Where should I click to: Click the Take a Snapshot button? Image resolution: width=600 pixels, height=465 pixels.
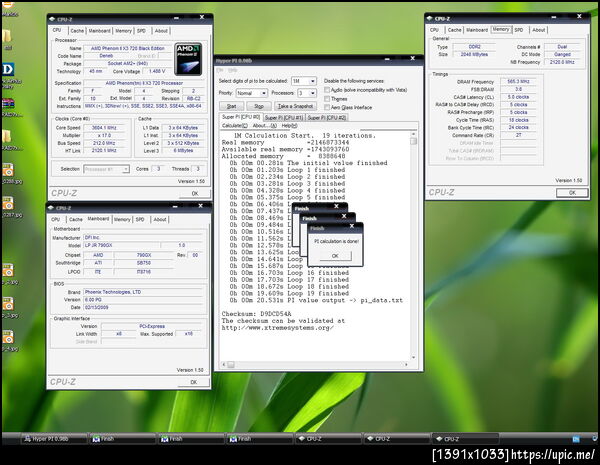(x=295, y=106)
